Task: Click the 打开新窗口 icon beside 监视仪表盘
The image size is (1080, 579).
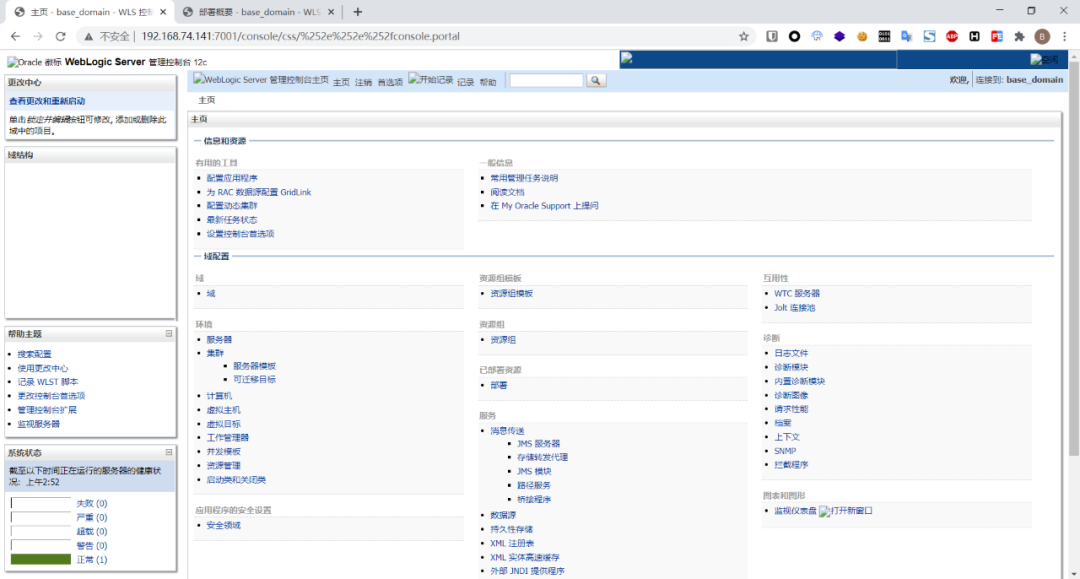Action: [846, 511]
